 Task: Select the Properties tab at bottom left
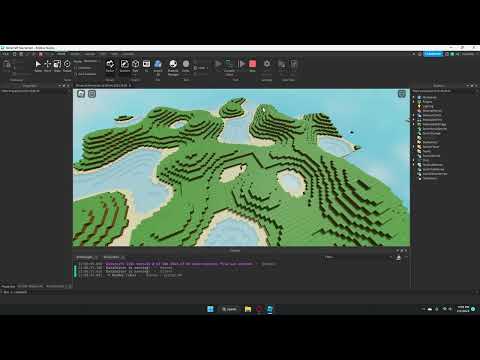(x=8, y=286)
